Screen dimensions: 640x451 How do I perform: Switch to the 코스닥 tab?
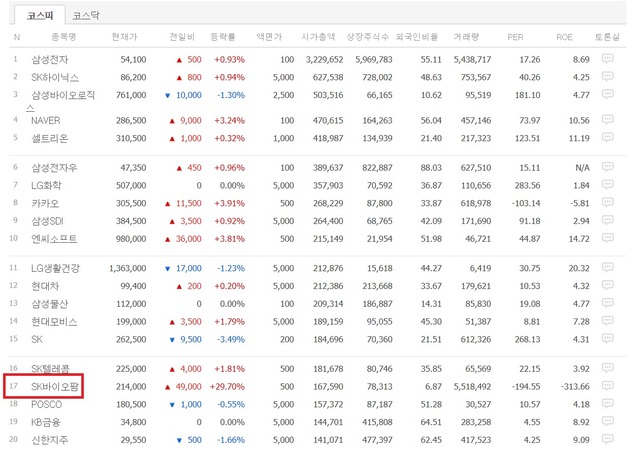[86, 16]
